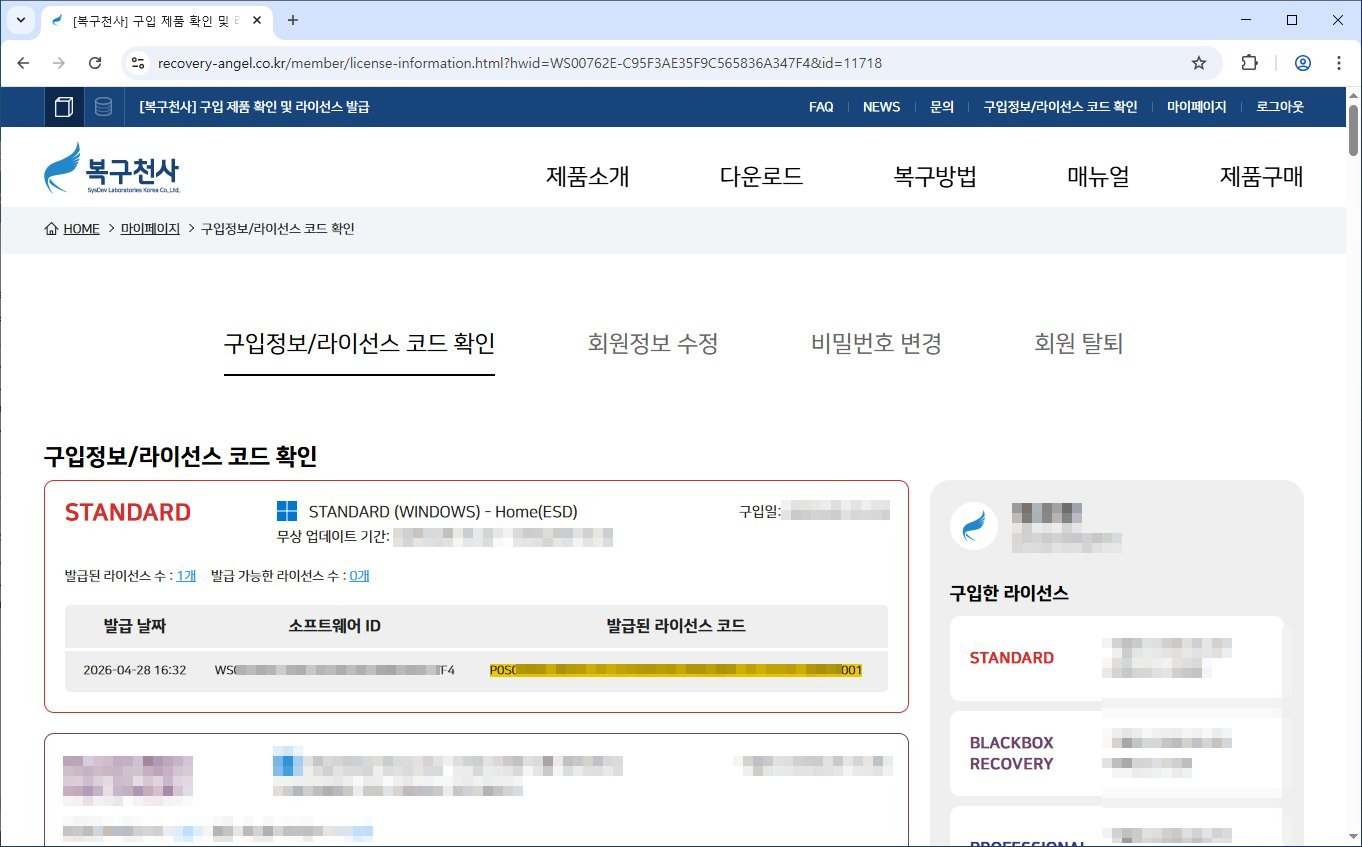Go to 마이페이지 in top bar
The image size is (1362, 847).
[x=1196, y=107]
